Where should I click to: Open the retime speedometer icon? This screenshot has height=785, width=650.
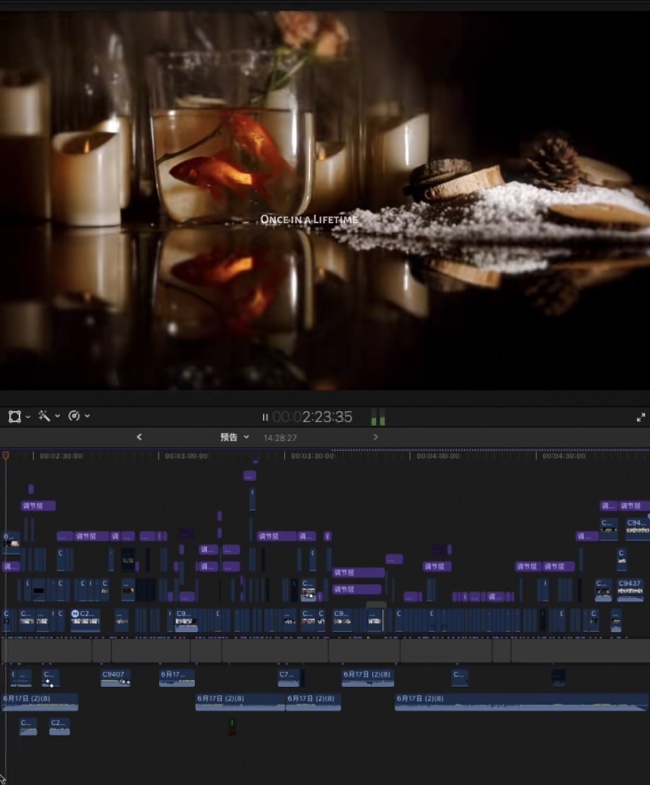pyautogui.click(x=74, y=416)
